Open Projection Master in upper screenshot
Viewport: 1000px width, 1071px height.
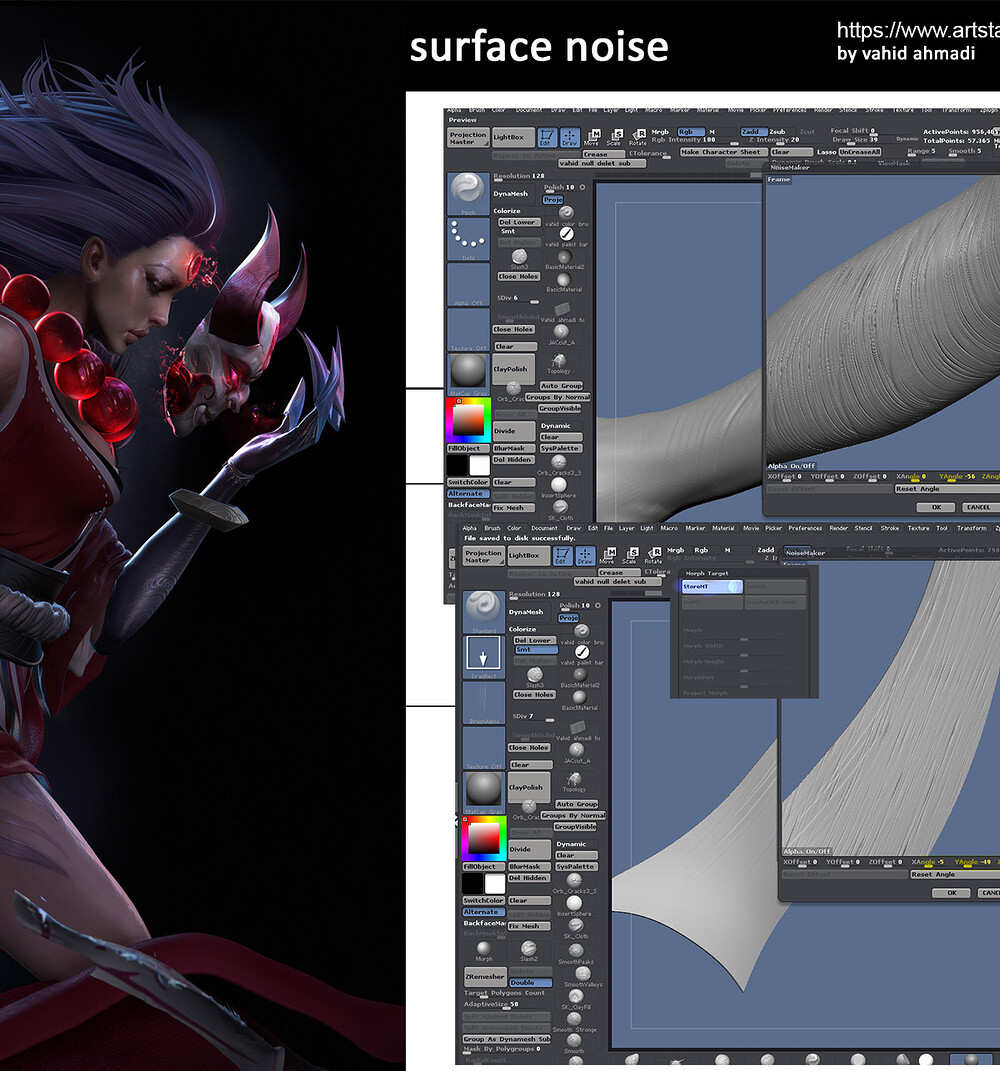click(x=468, y=137)
